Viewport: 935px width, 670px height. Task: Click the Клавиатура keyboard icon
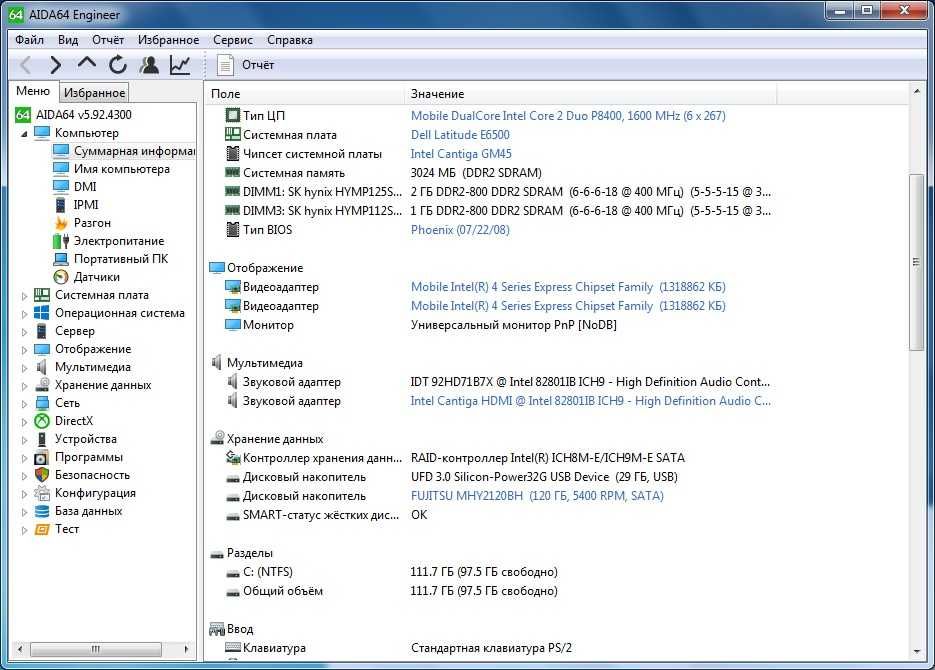pyautogui.click(x=233, y=647)
